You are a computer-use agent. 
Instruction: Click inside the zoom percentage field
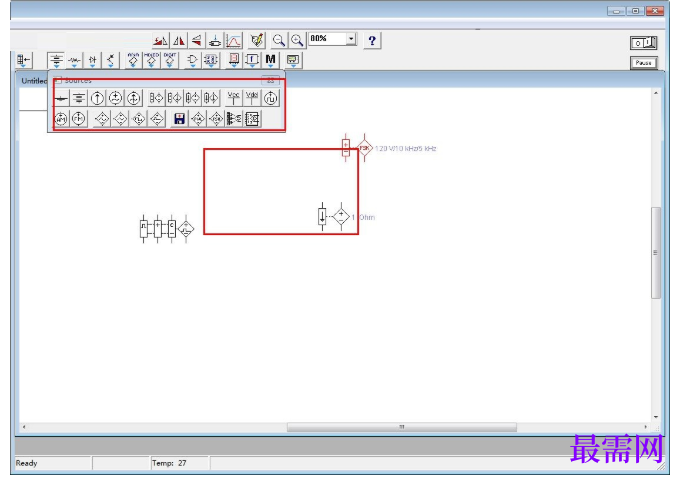[x=327, y=39]
